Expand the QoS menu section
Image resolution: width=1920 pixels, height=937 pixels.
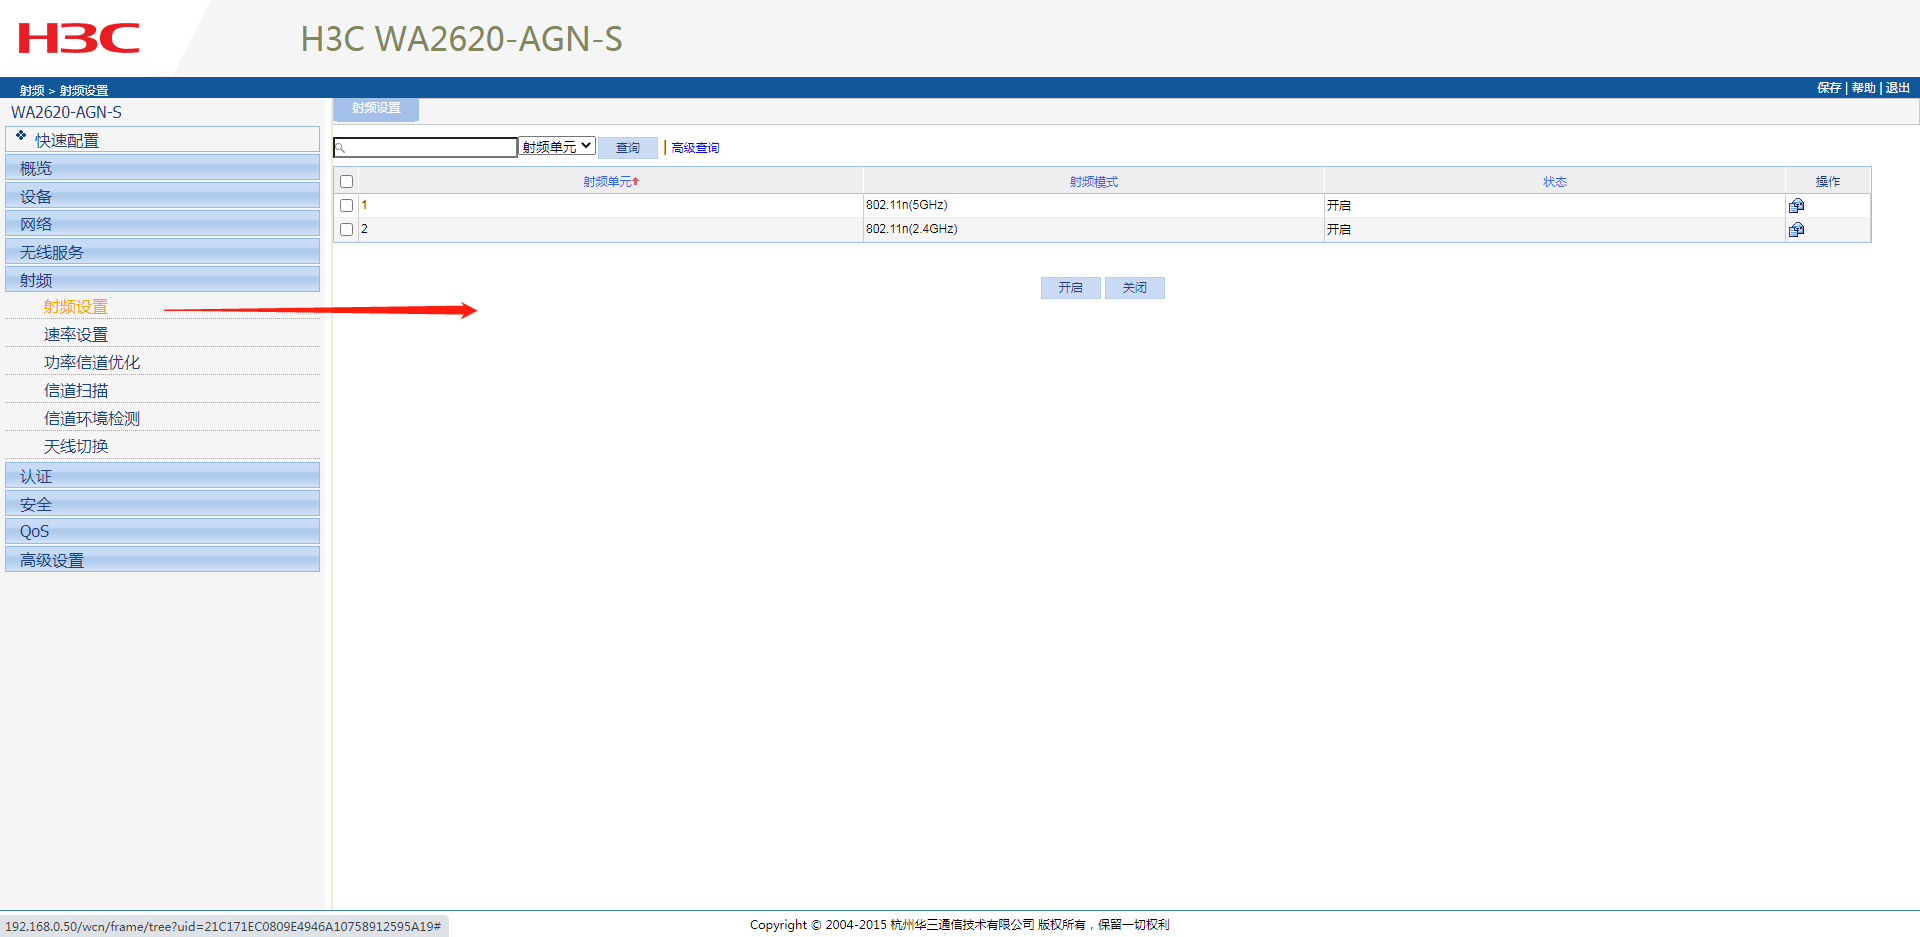pos(162,531)
